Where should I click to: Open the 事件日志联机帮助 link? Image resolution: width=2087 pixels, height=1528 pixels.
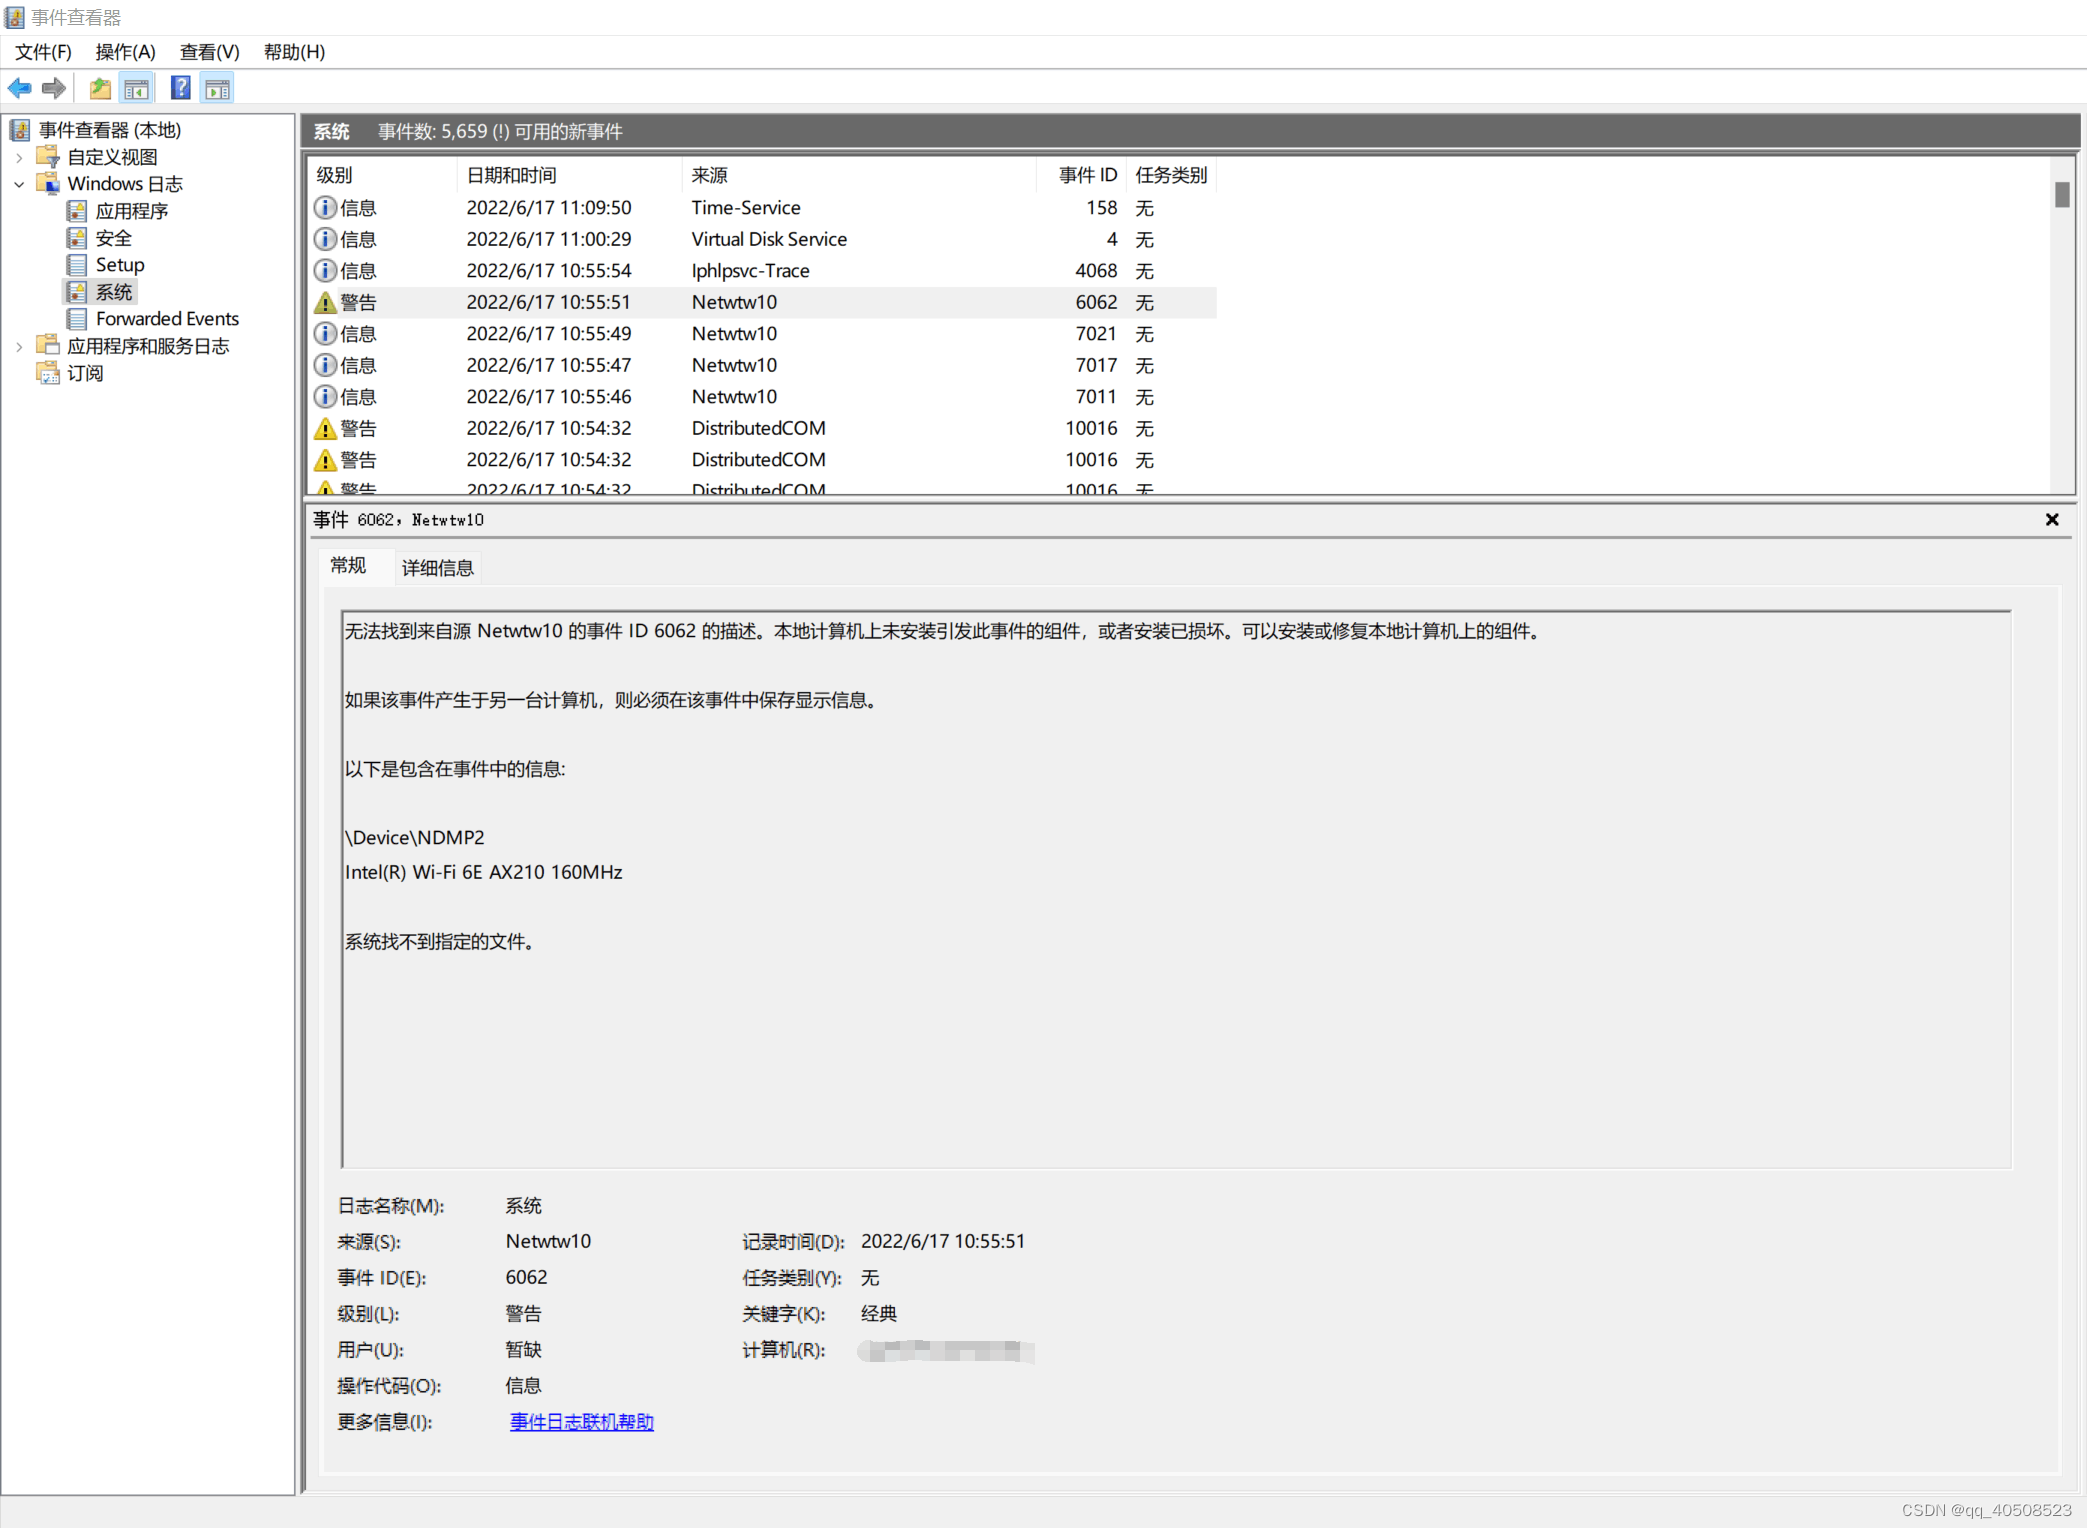click(x=581, y=1422)
